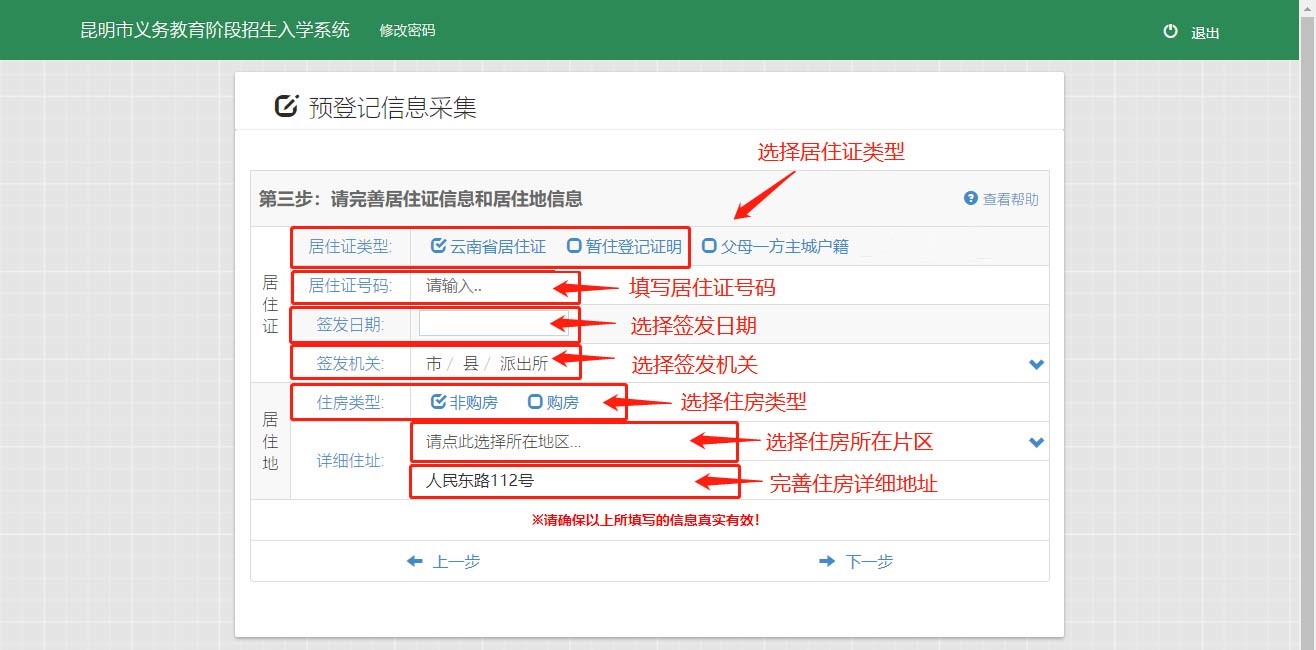The height and width of the screenshot is (650, 1316).
Task: Choose 父母一方主城户籍 option
Action: click(709, 246)
